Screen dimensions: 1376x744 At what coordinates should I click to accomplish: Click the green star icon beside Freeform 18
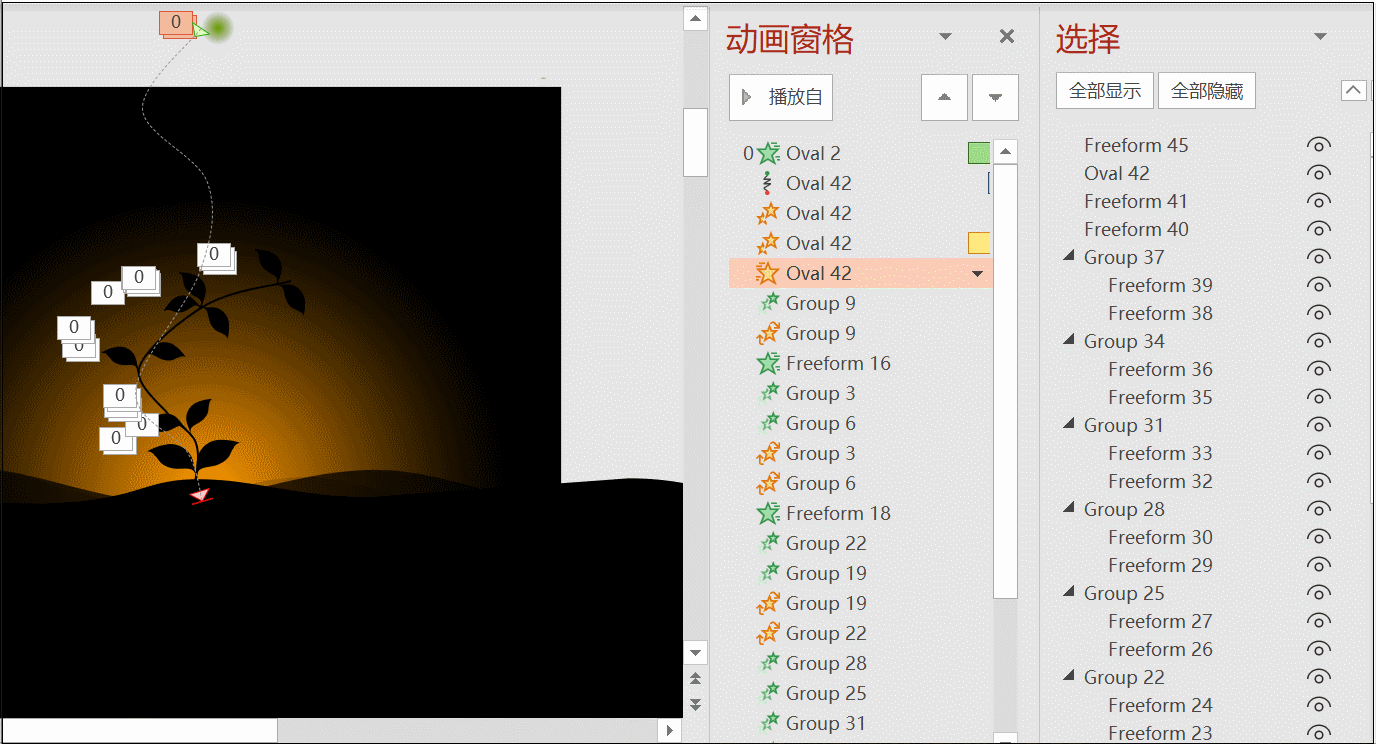click(x=768, y=513)
